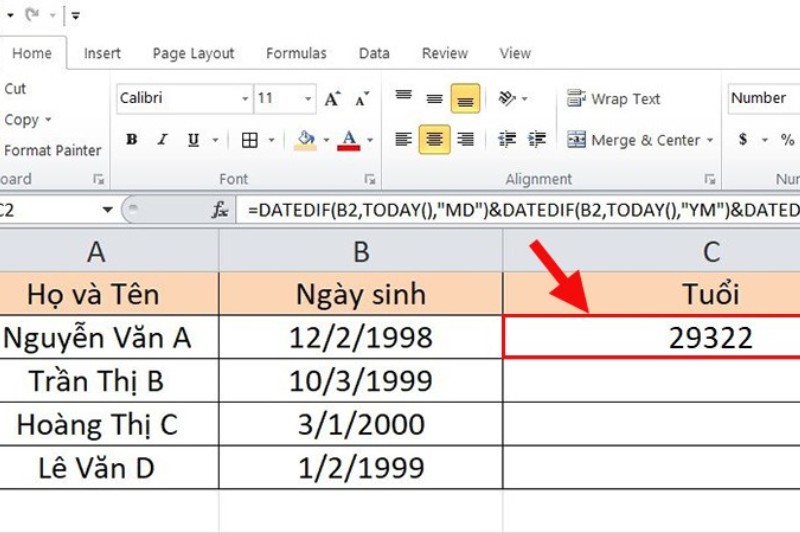The width and height of the screenshot is (800, 533).
Task: Apply Underline formatting
Action: coord(193,139)
